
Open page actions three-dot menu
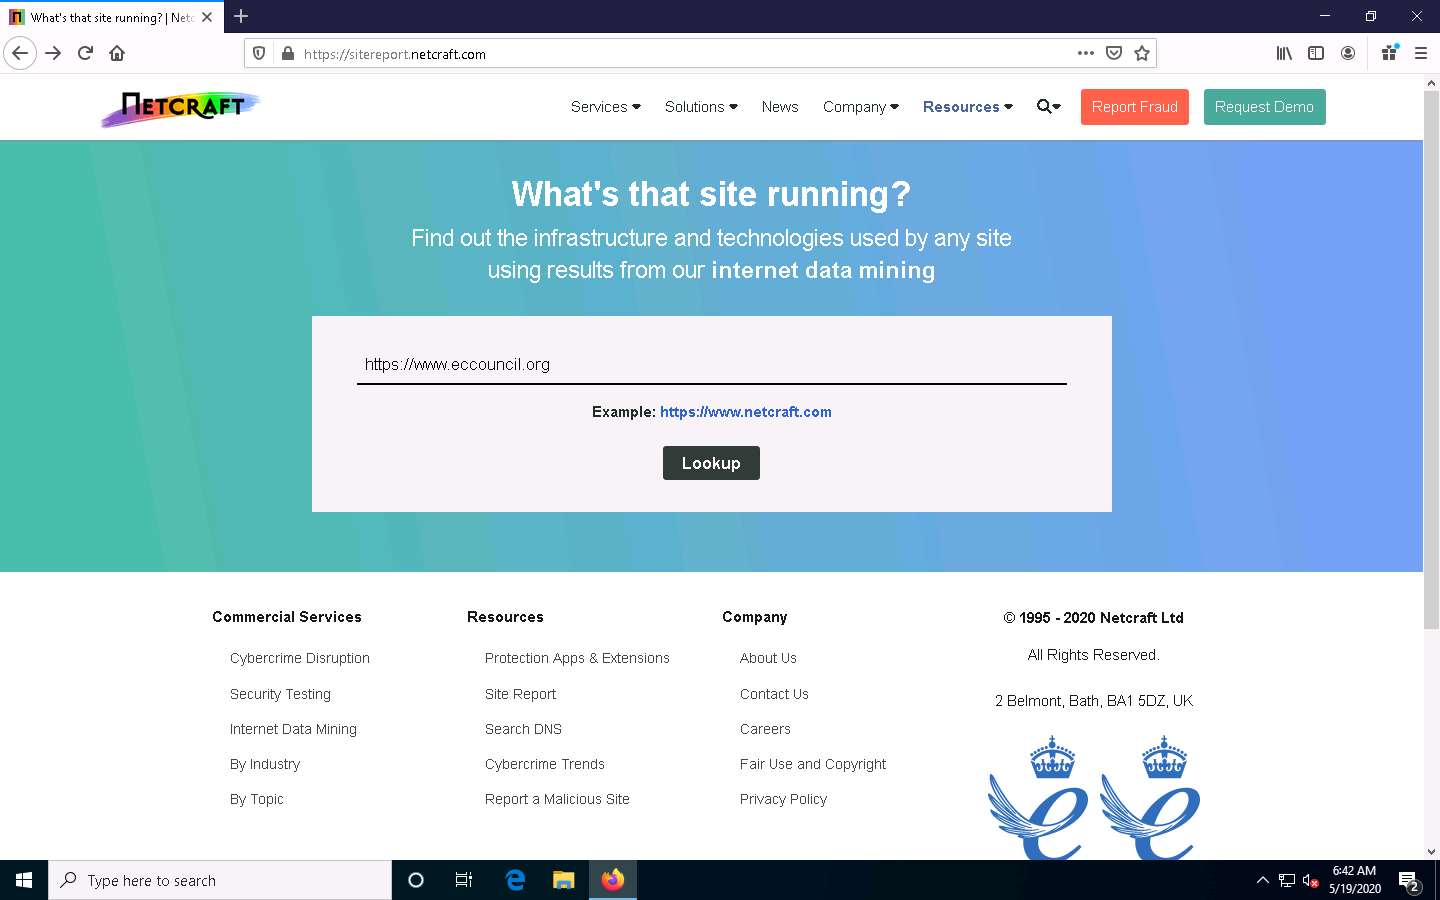pos(1086,53)
